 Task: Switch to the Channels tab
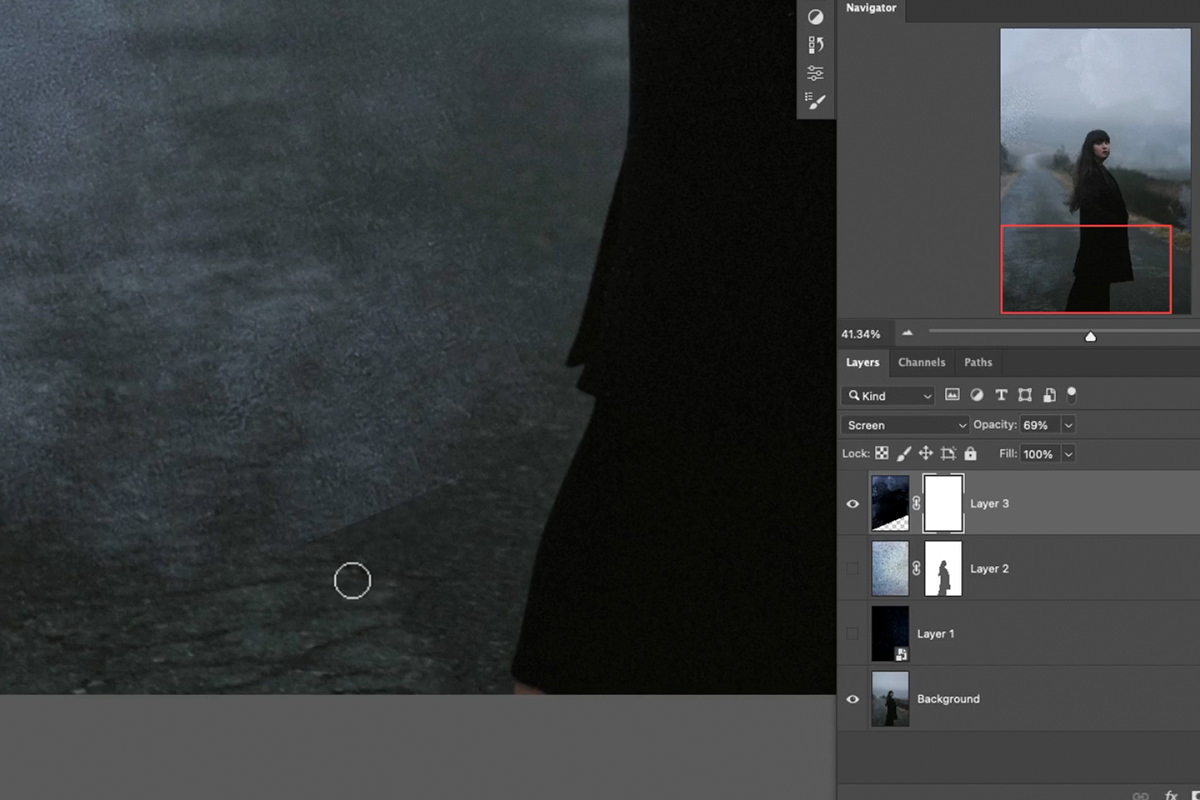921,362
